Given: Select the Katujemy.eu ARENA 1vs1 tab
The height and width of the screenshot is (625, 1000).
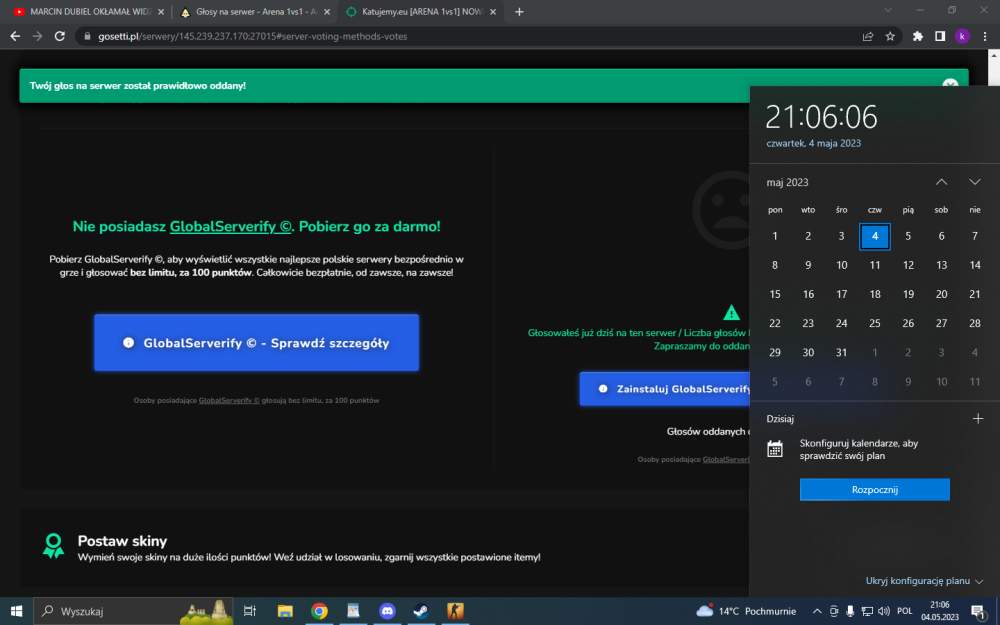Looking at the screenshot, I should click(421, 11).
